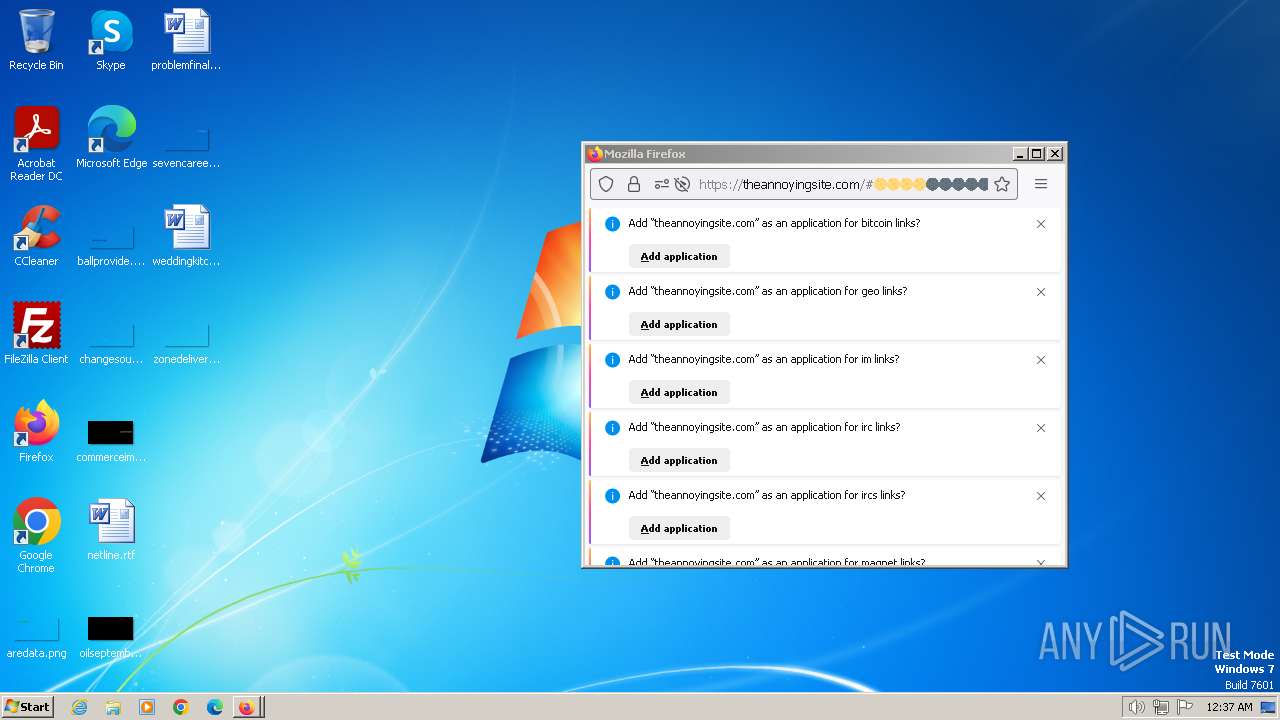
Task: Open File Explorer from the taskbar
Action: (113, 707)
